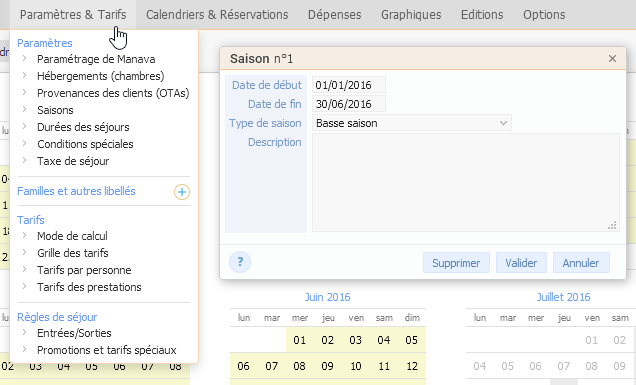Click the arrow icon beside Entrées/Sorties
The height and width of the screenshot is (385, 636).
(x=24, y=332)
